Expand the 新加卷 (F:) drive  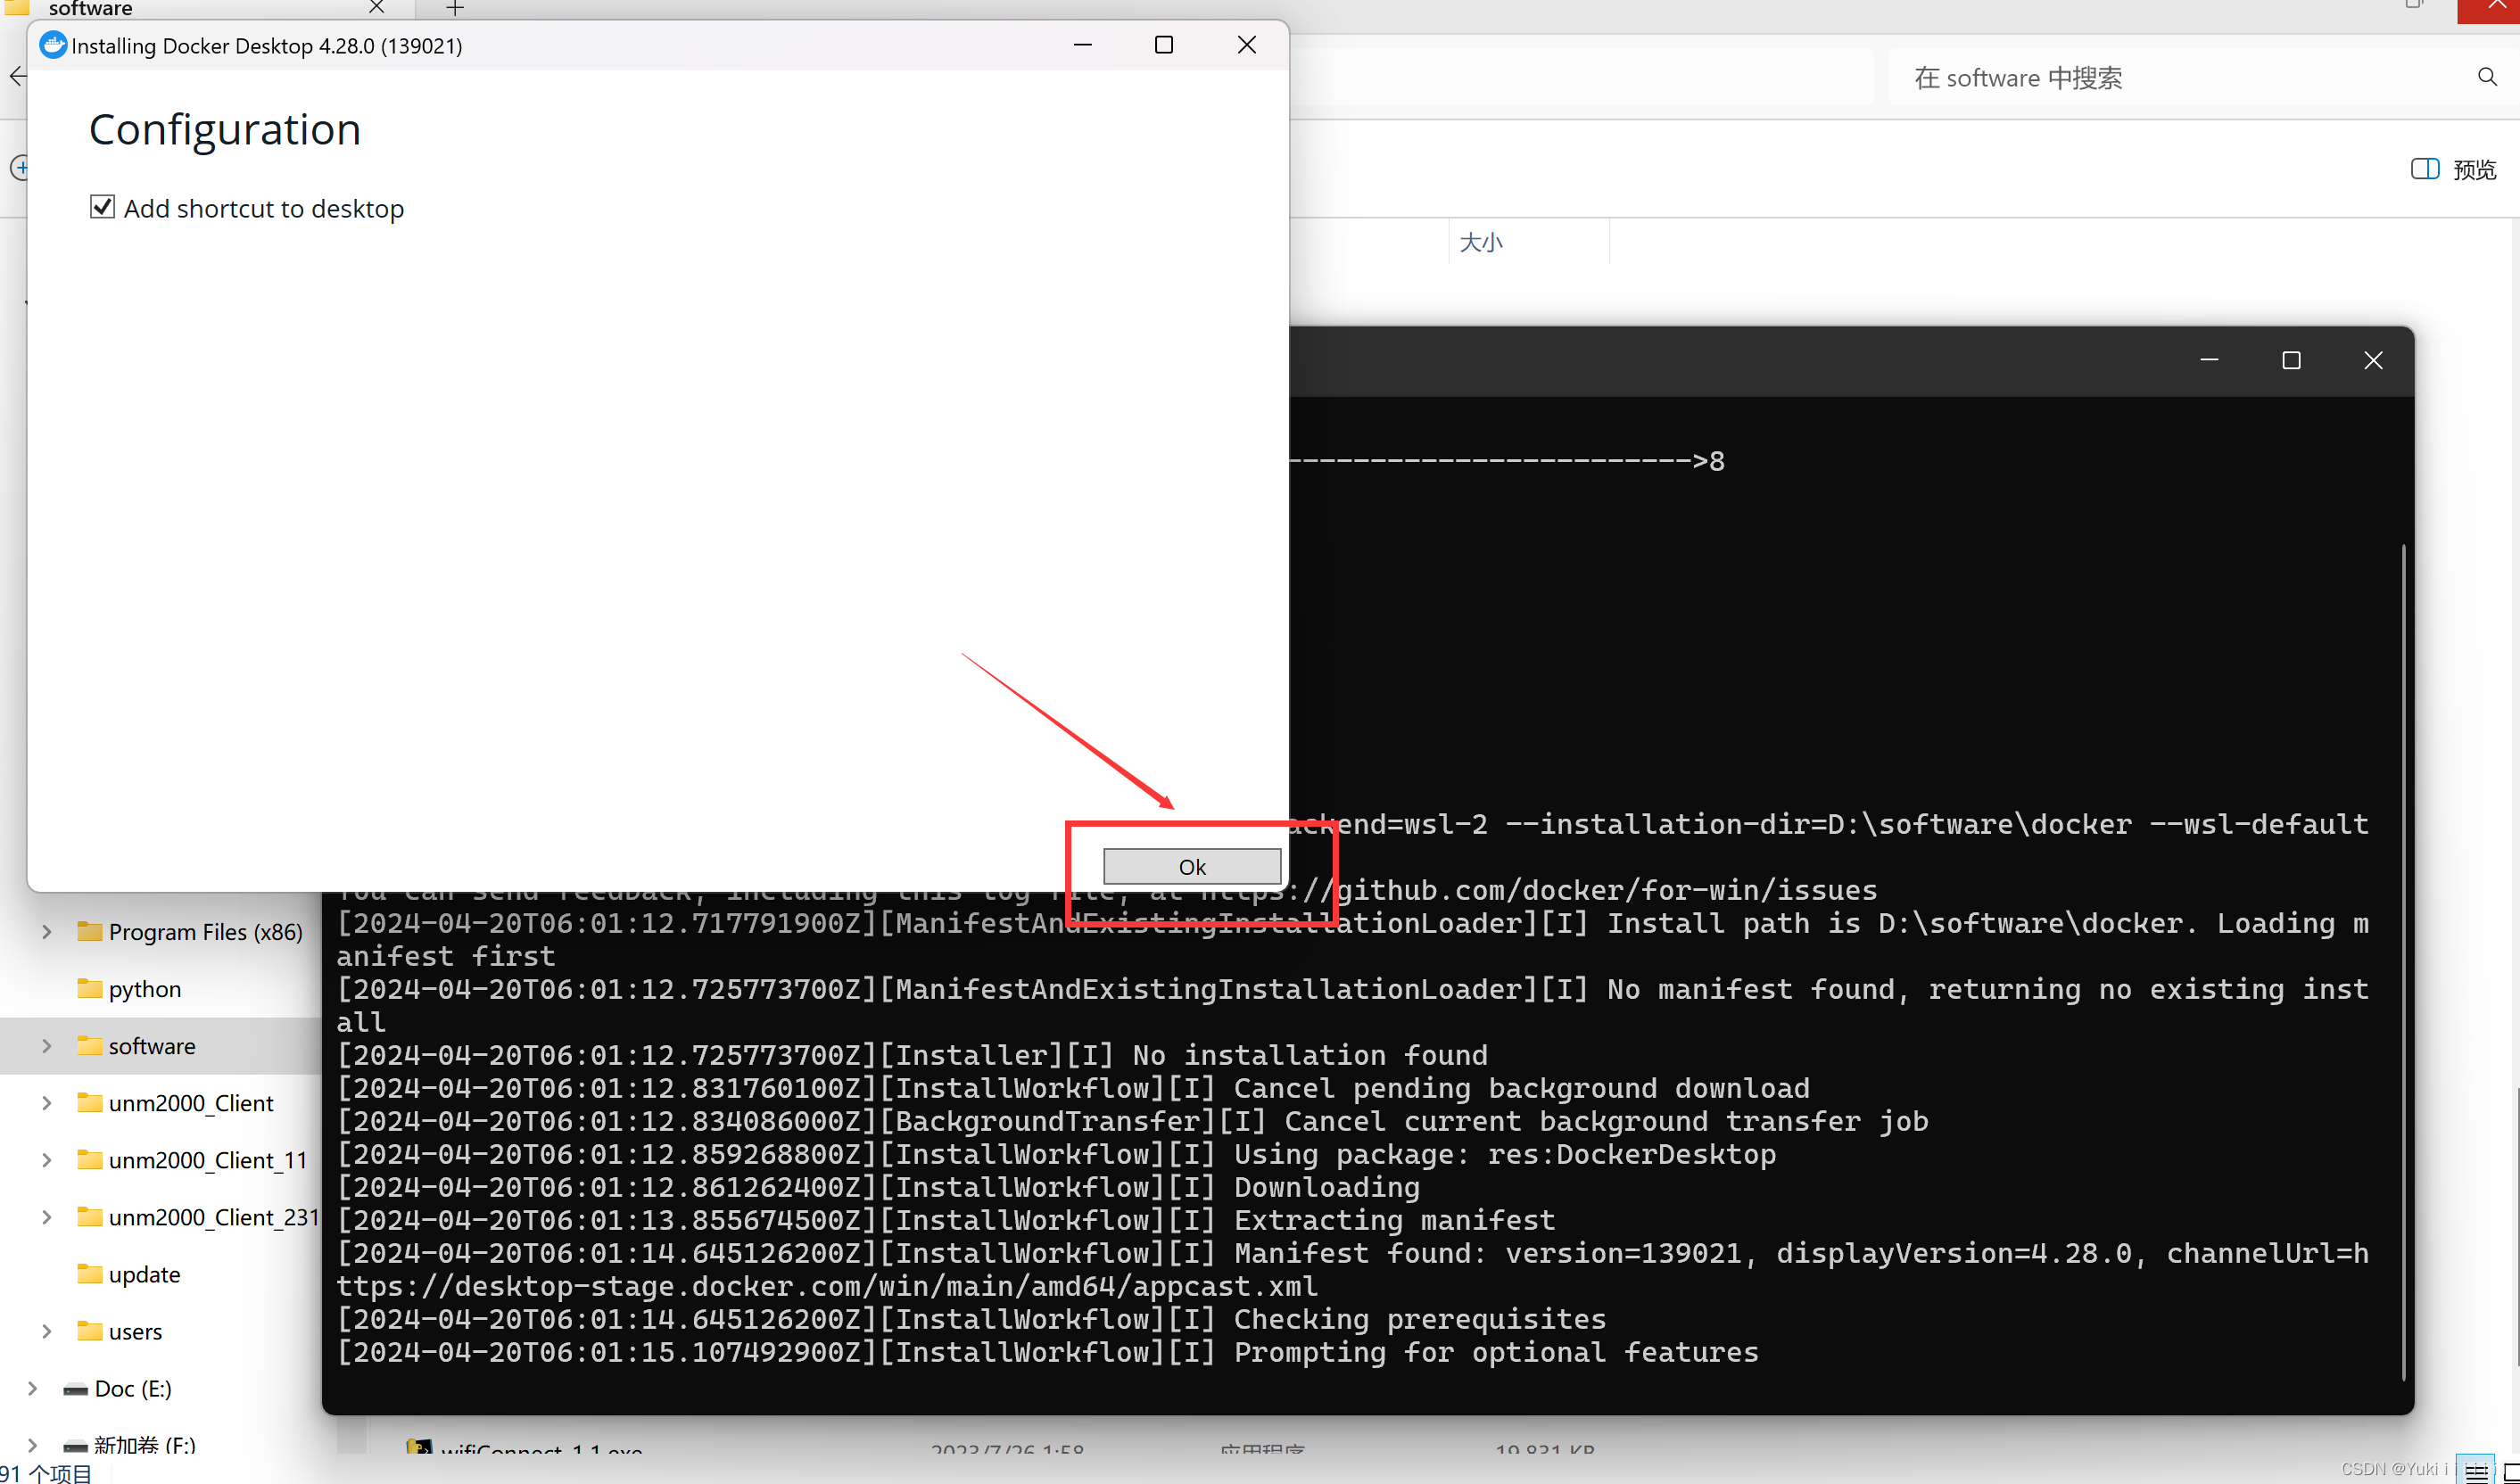click(x=32, y=1444)
